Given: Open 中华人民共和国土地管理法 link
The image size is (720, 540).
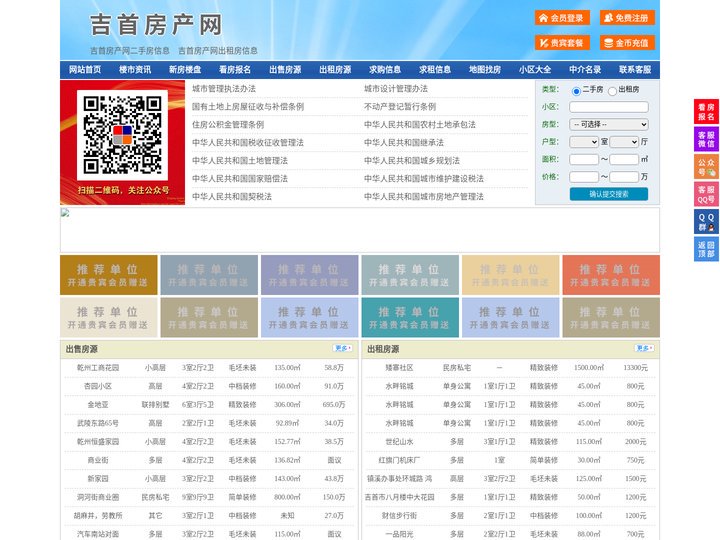Looking at the screenshot, I should (240, 160).
